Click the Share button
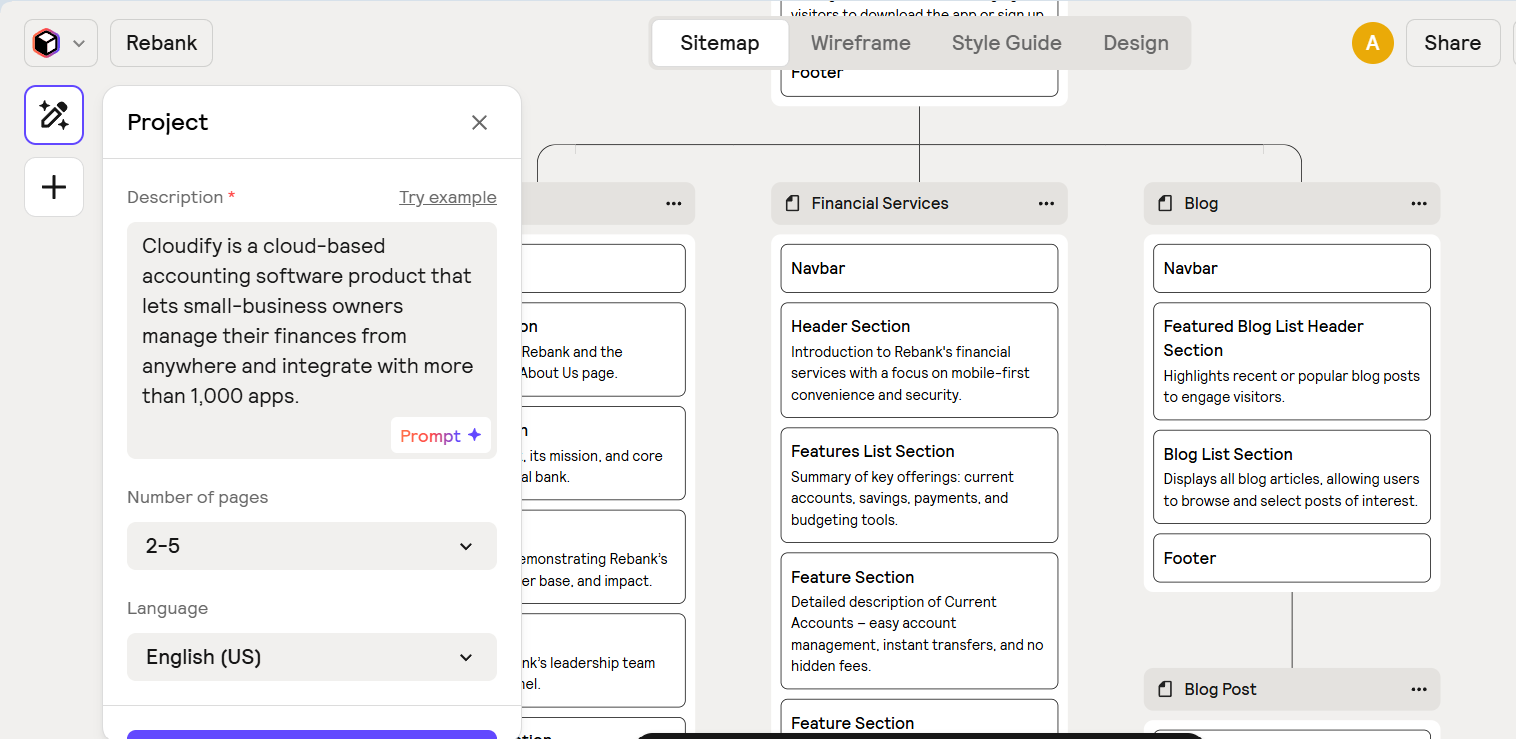This screenshot has width=1516, height=739. (1452, 43)
